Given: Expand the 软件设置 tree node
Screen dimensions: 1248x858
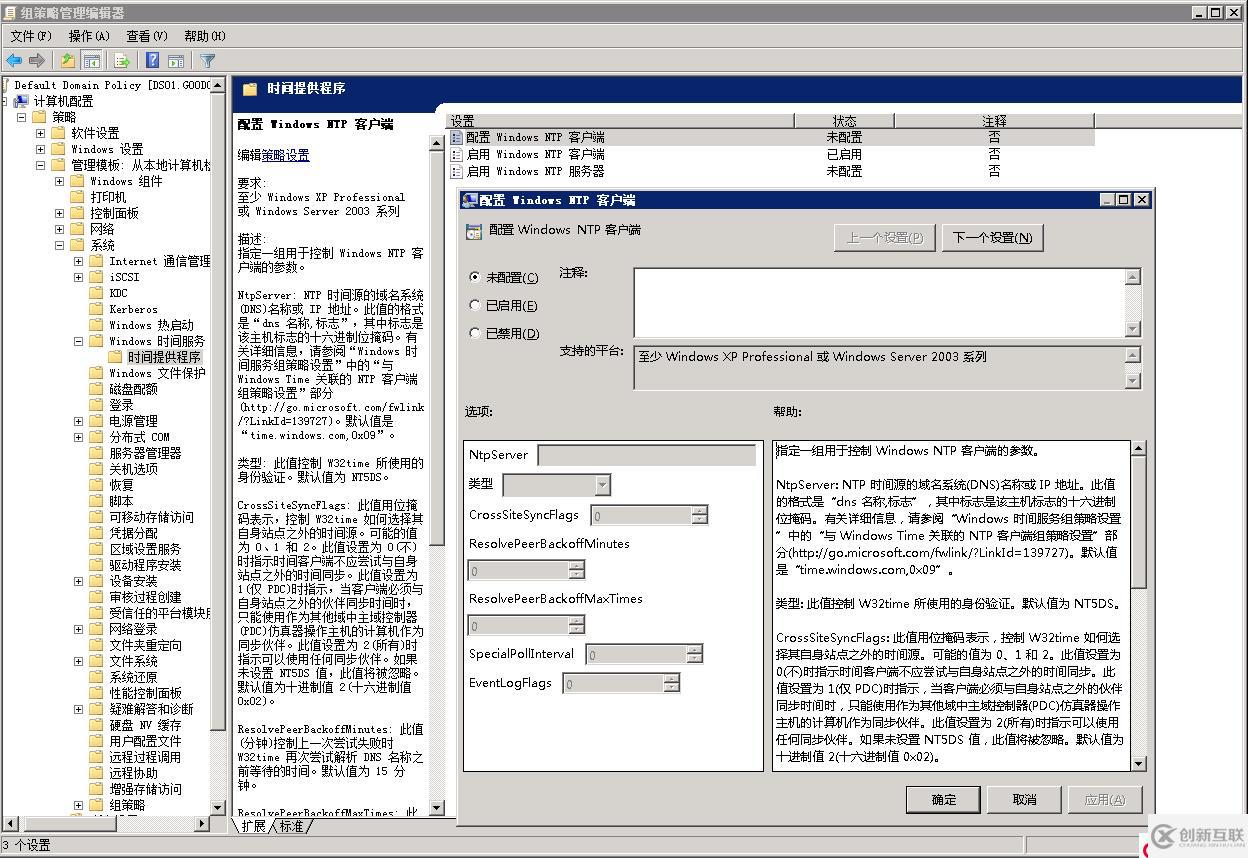Looking at the screenshot, I should [41, 133].
